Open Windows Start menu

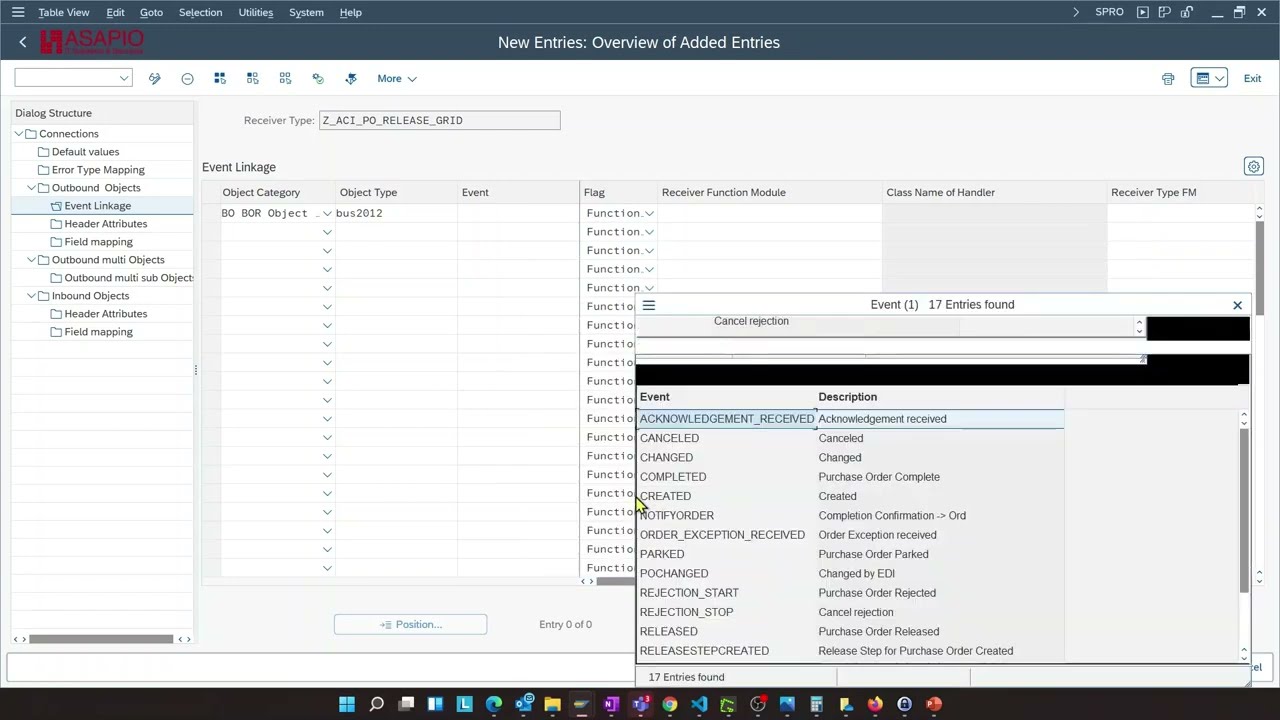347,704
